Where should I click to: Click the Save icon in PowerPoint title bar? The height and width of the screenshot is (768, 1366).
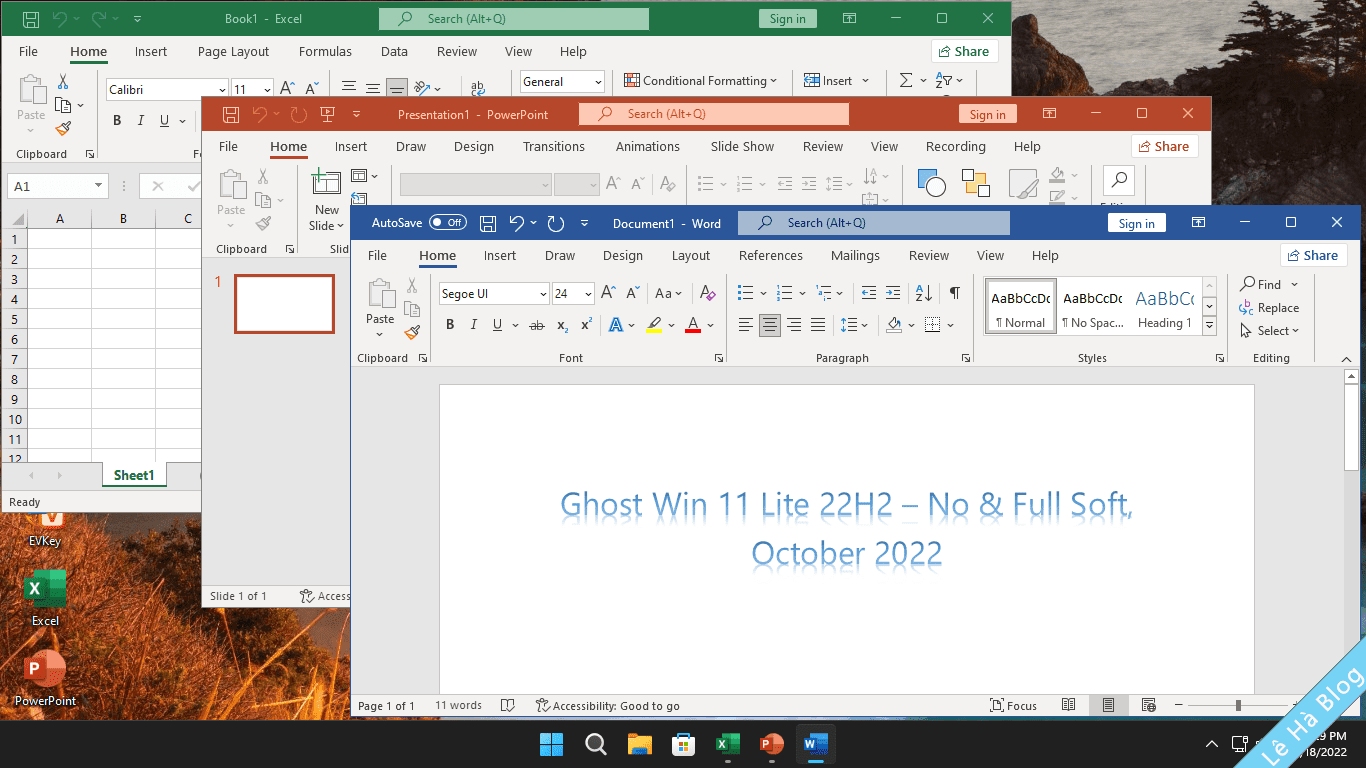[x=231, y=114]
